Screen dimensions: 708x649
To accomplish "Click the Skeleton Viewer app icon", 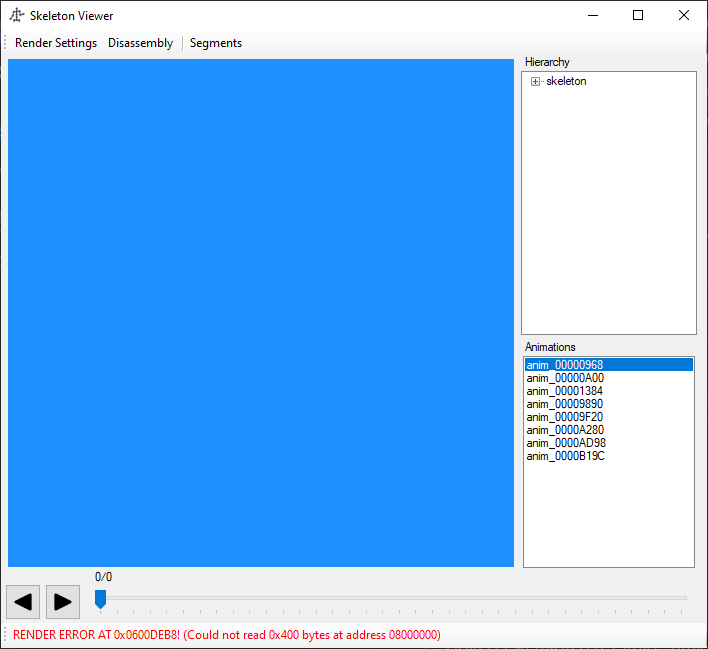I will 17,15.
